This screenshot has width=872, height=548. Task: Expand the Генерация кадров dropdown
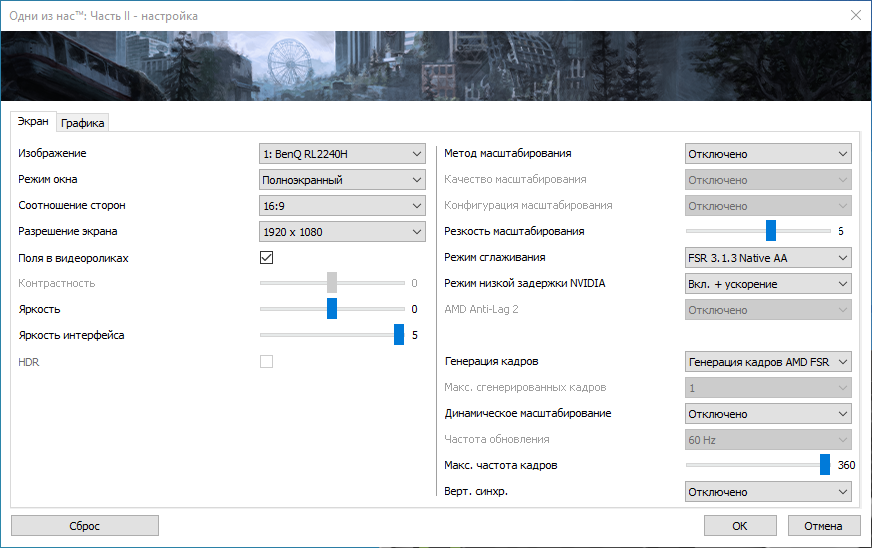(x=768, y=362)
